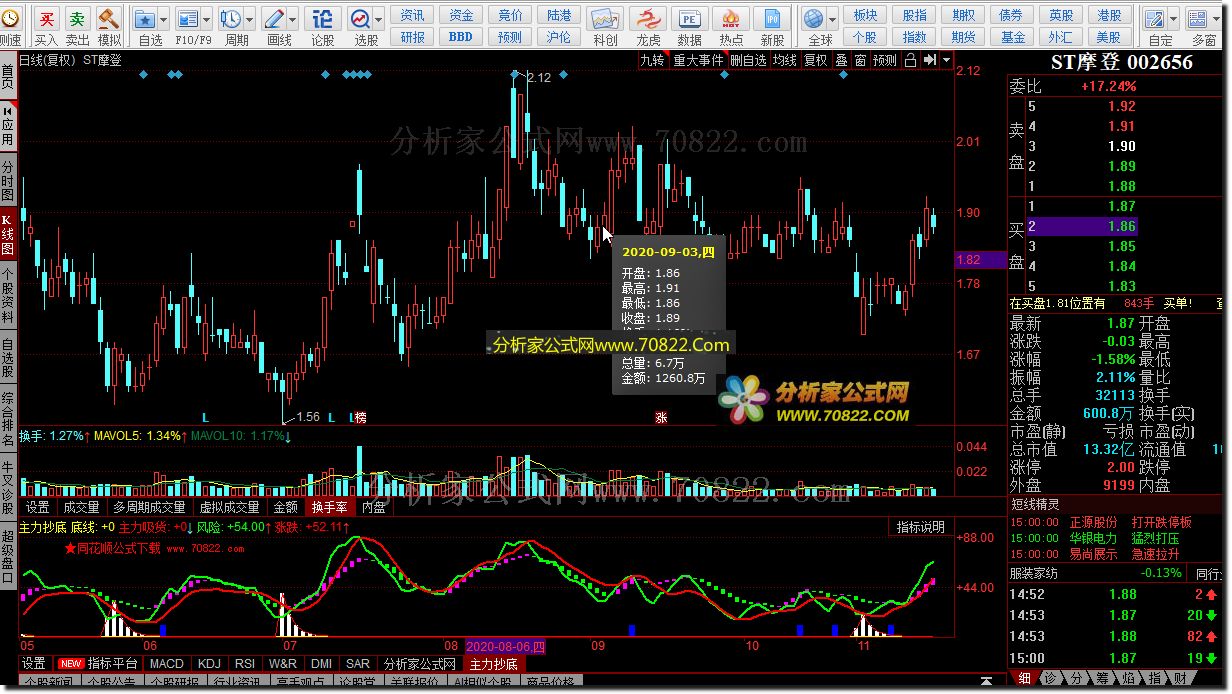Click the 测速 speed test clock icon
Viewport: 1232px width, 694px height.
coord(9,19)
